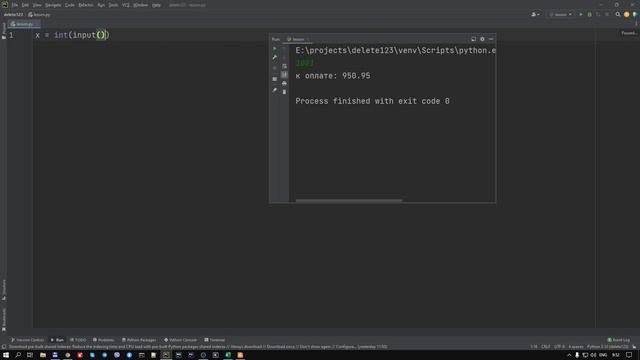Open Windows notification center icon
Image resolution: width=640 pixels, height=360 pixels.
(629, 355)
